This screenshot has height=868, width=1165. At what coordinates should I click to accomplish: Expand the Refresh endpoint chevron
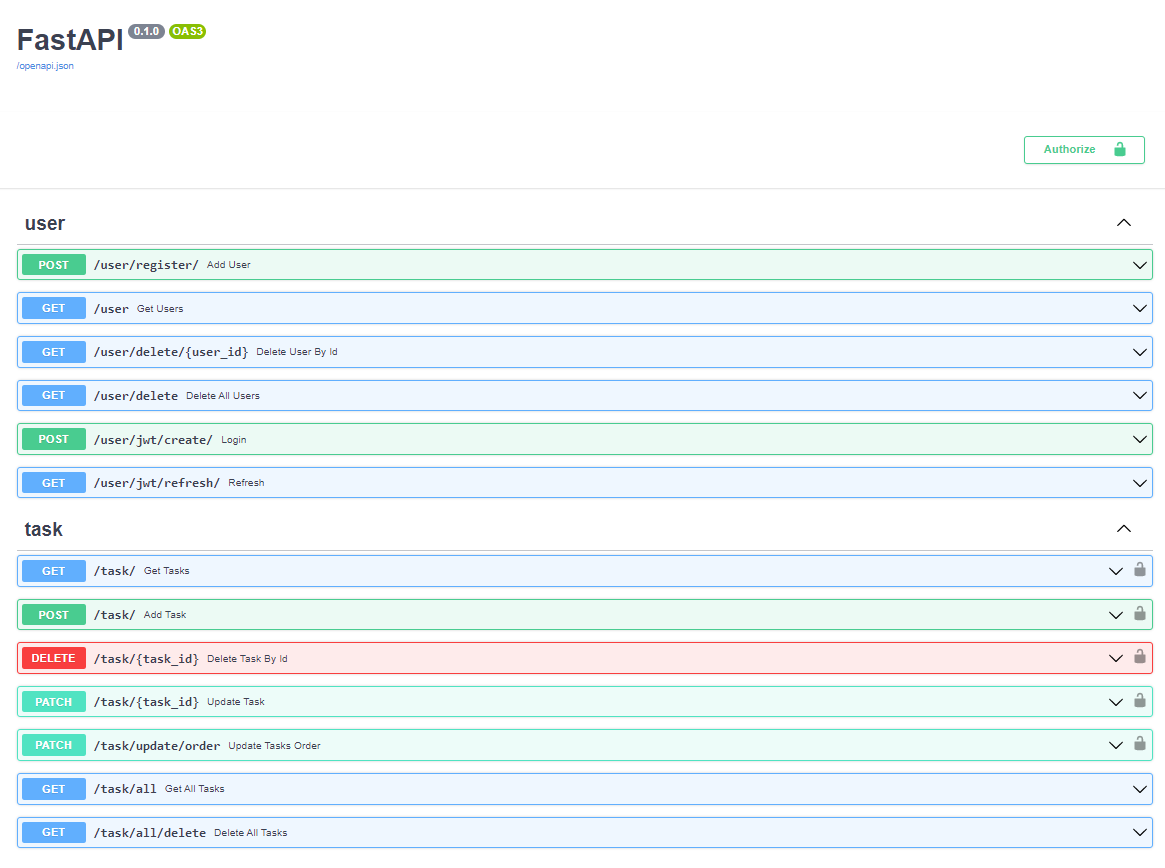(x=1139, y=483)
